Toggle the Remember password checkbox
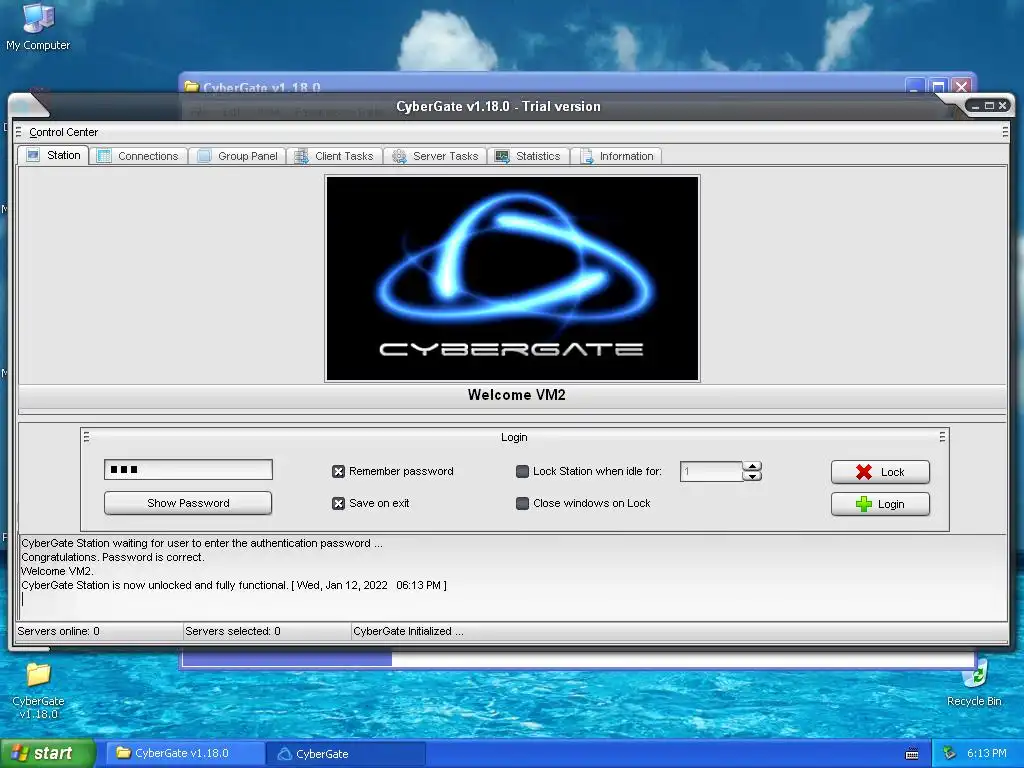 click(338, 472)
